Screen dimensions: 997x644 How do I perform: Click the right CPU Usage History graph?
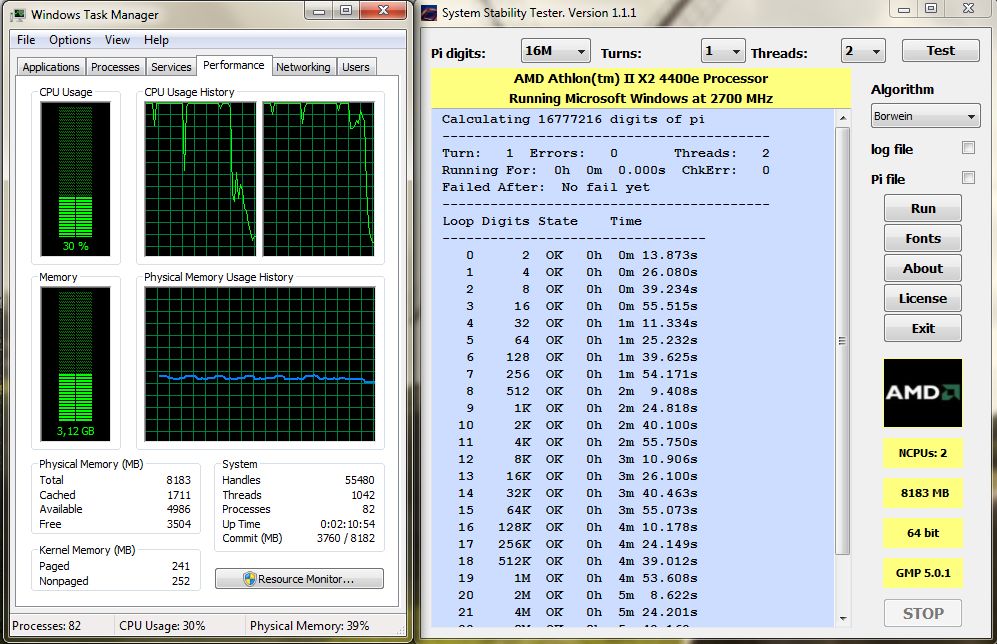[x=319, y=179]
